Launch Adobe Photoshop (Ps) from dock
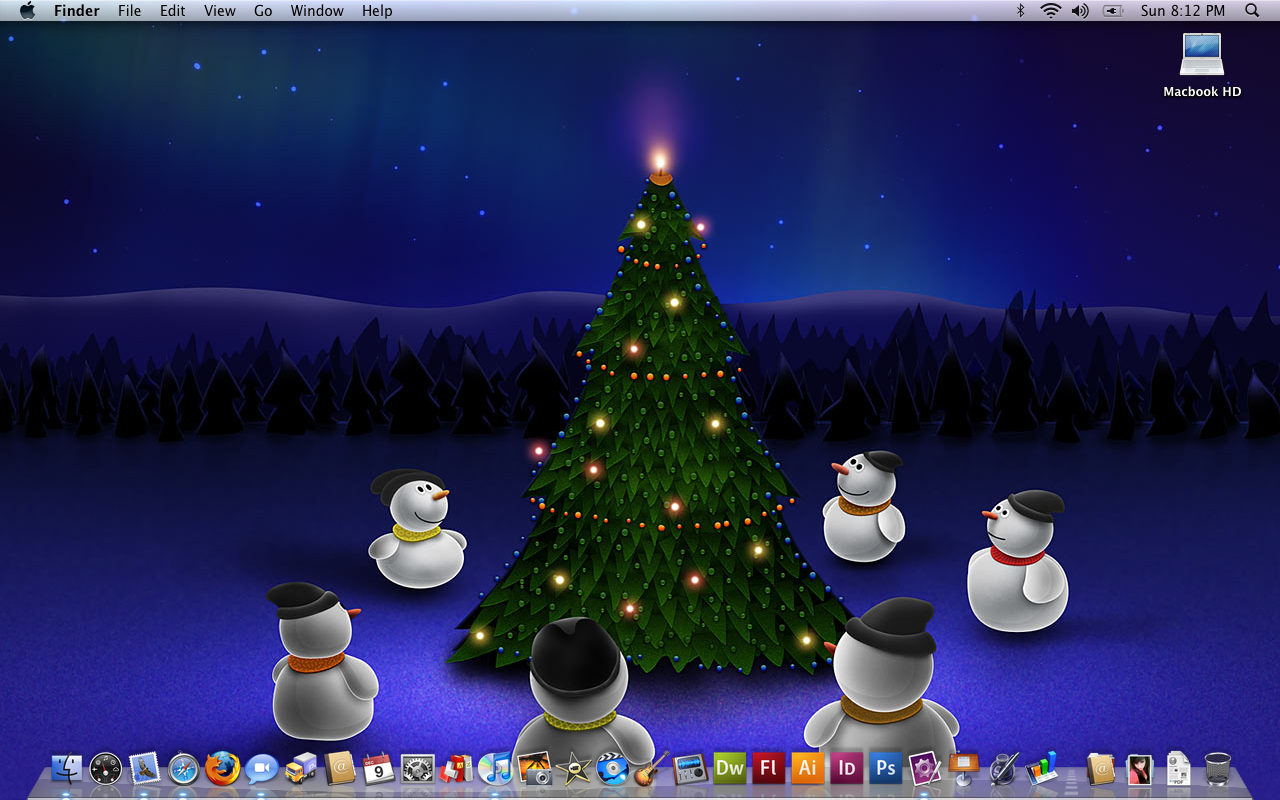 tap(886, 768)
